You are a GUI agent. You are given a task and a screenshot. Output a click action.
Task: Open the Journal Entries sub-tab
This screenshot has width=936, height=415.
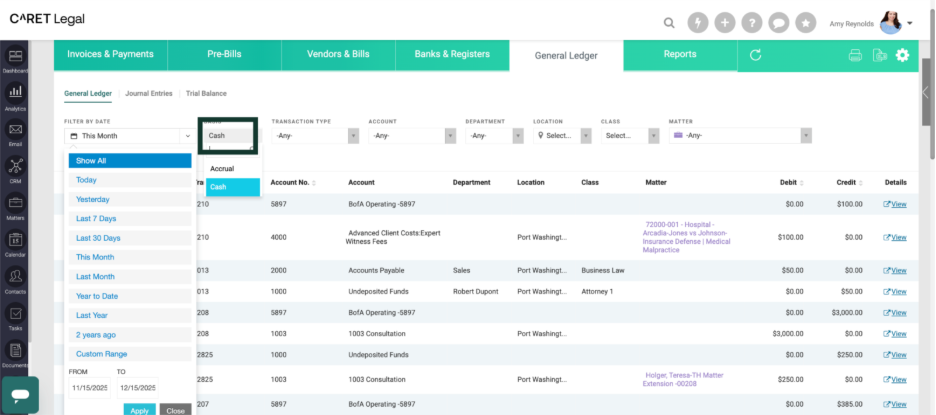click(x=149, y=93)
